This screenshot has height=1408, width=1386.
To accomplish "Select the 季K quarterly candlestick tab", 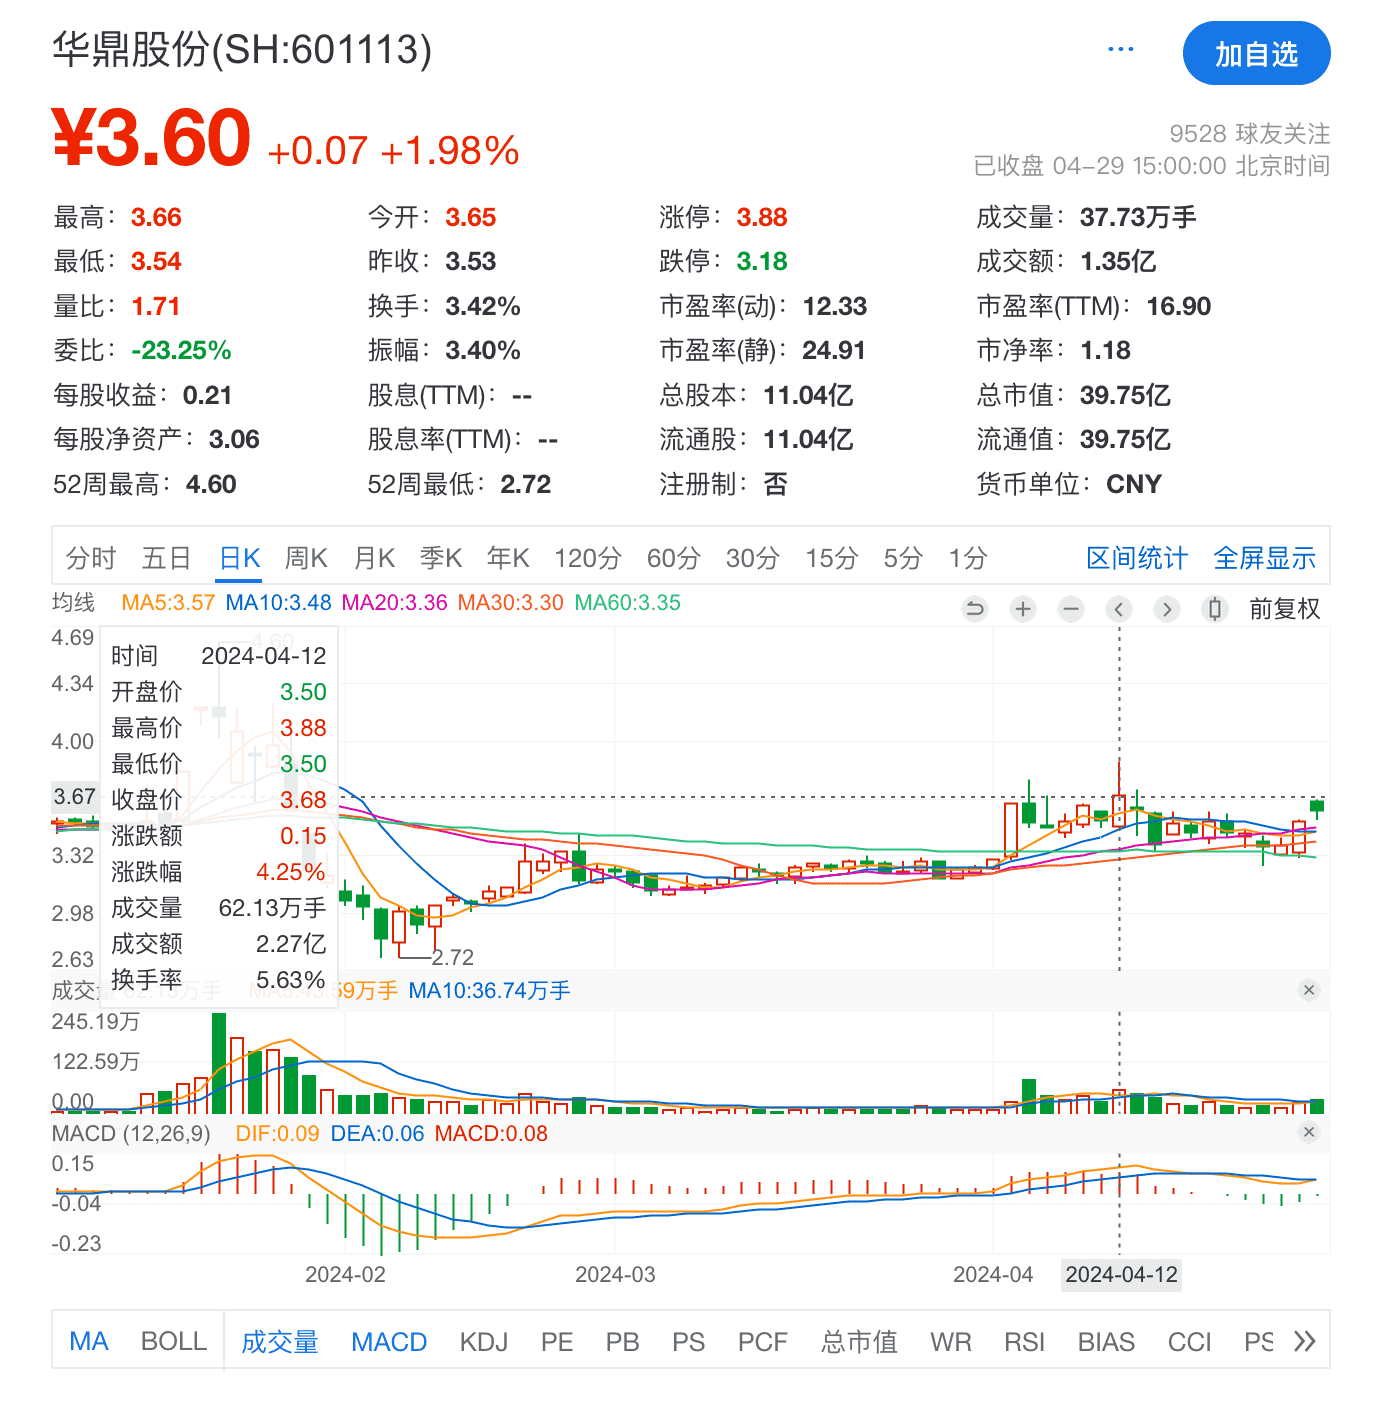I will (x=441, y=558).
